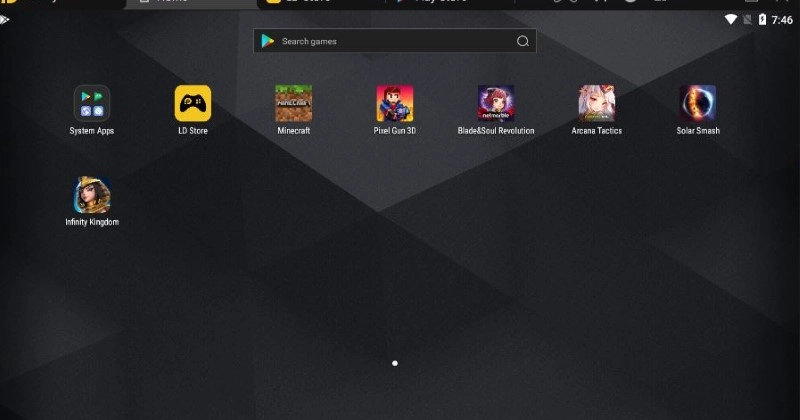Viewport: 800px width, 420px height.
Task: Click the Blade&Soul Revolution label
Action: point(496,131)
